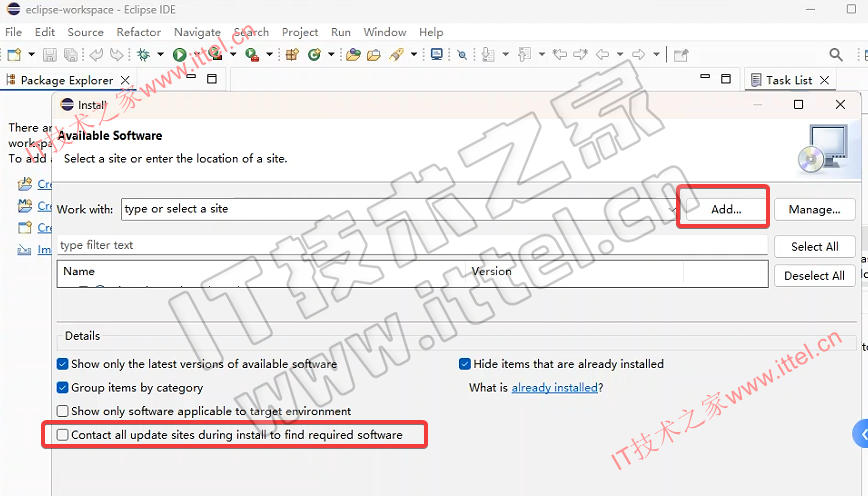
Task: Open the Navigate menu
Action: 197,32
